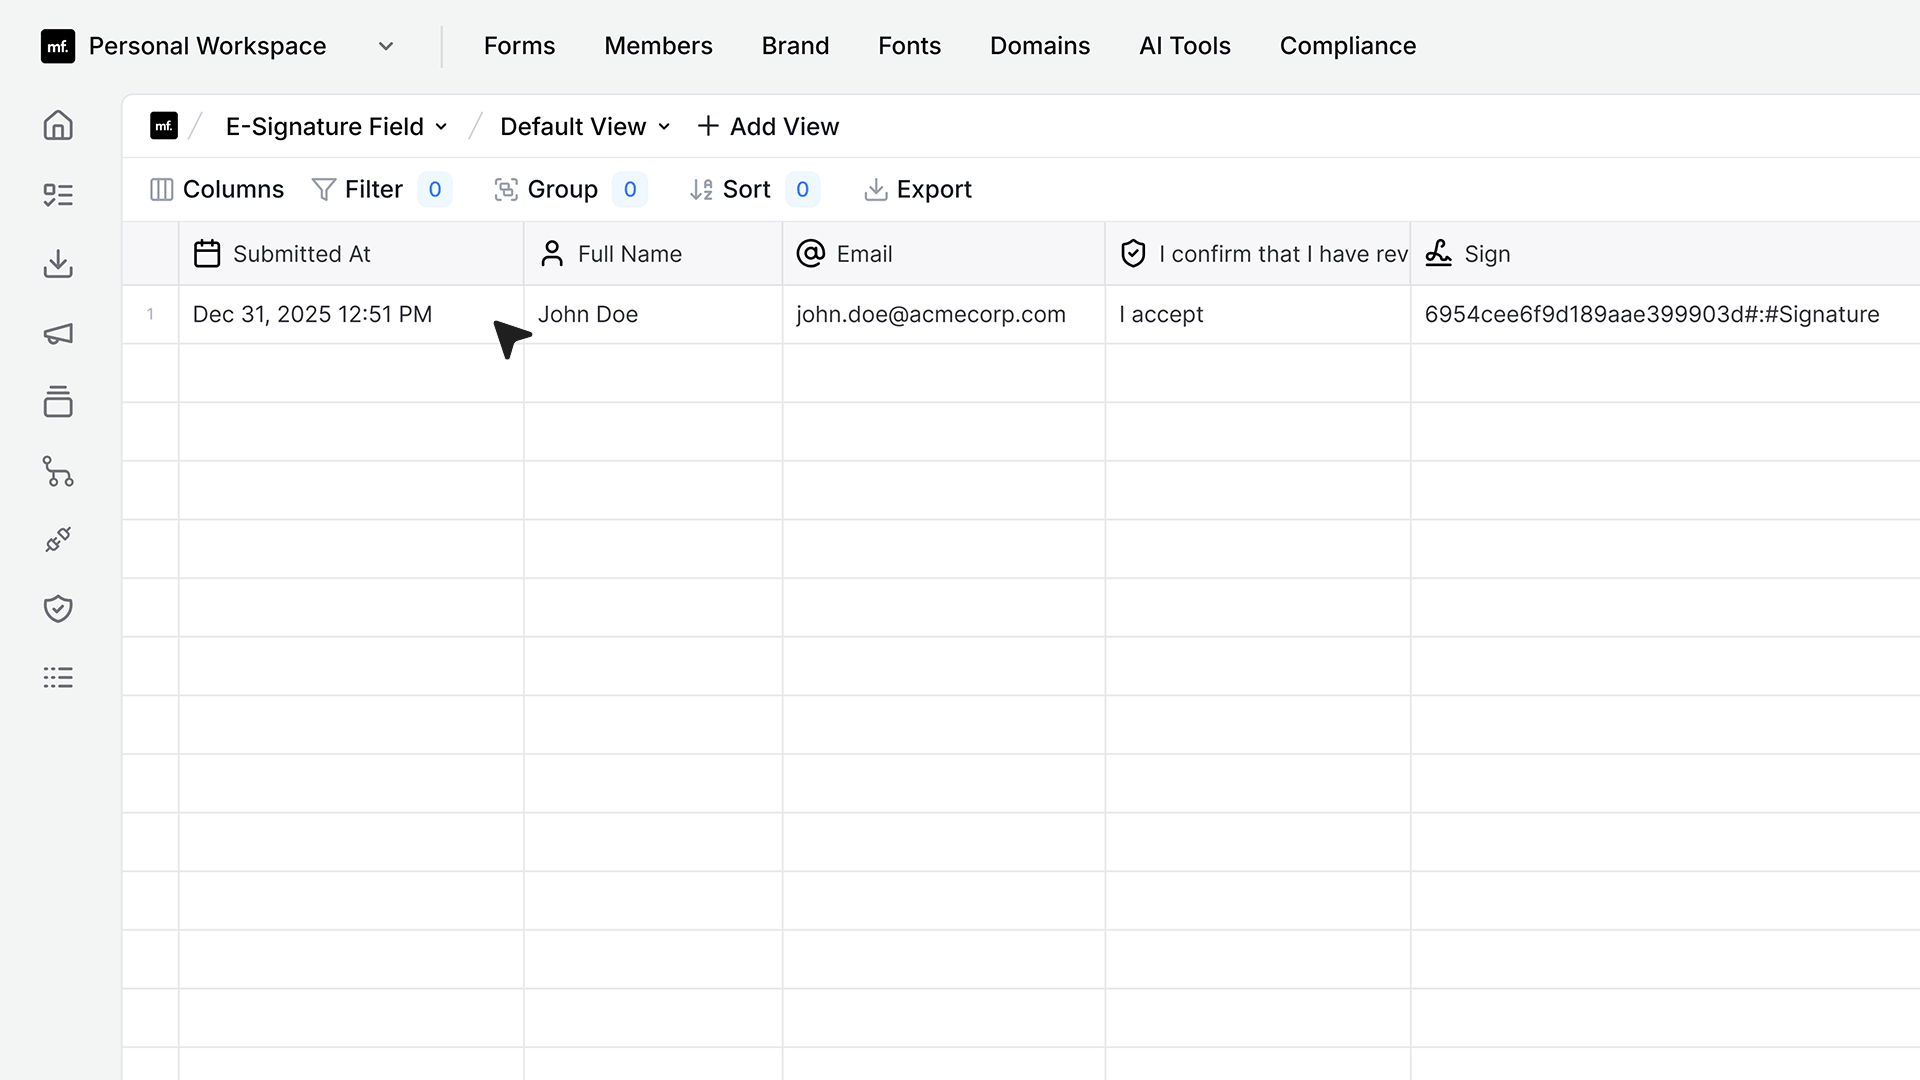Go to the Members tab

pos(658,46)
